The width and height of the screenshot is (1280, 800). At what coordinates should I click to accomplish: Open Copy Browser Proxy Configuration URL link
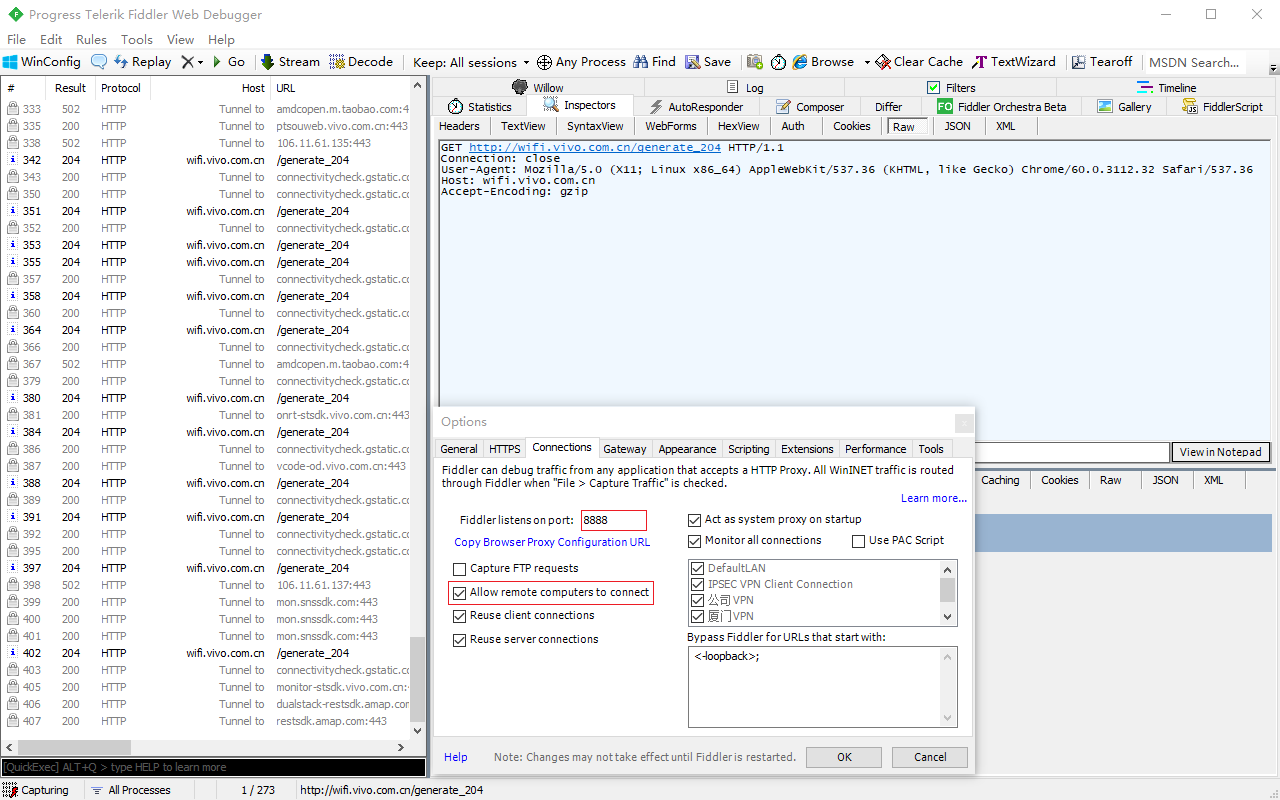(552, 543)
